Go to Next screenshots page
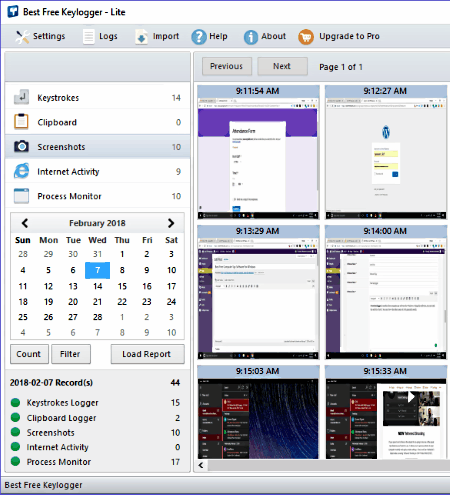Image resolution: width=450 pixels, height=495 pixels. pyautogui.click(x=282, y=66)
